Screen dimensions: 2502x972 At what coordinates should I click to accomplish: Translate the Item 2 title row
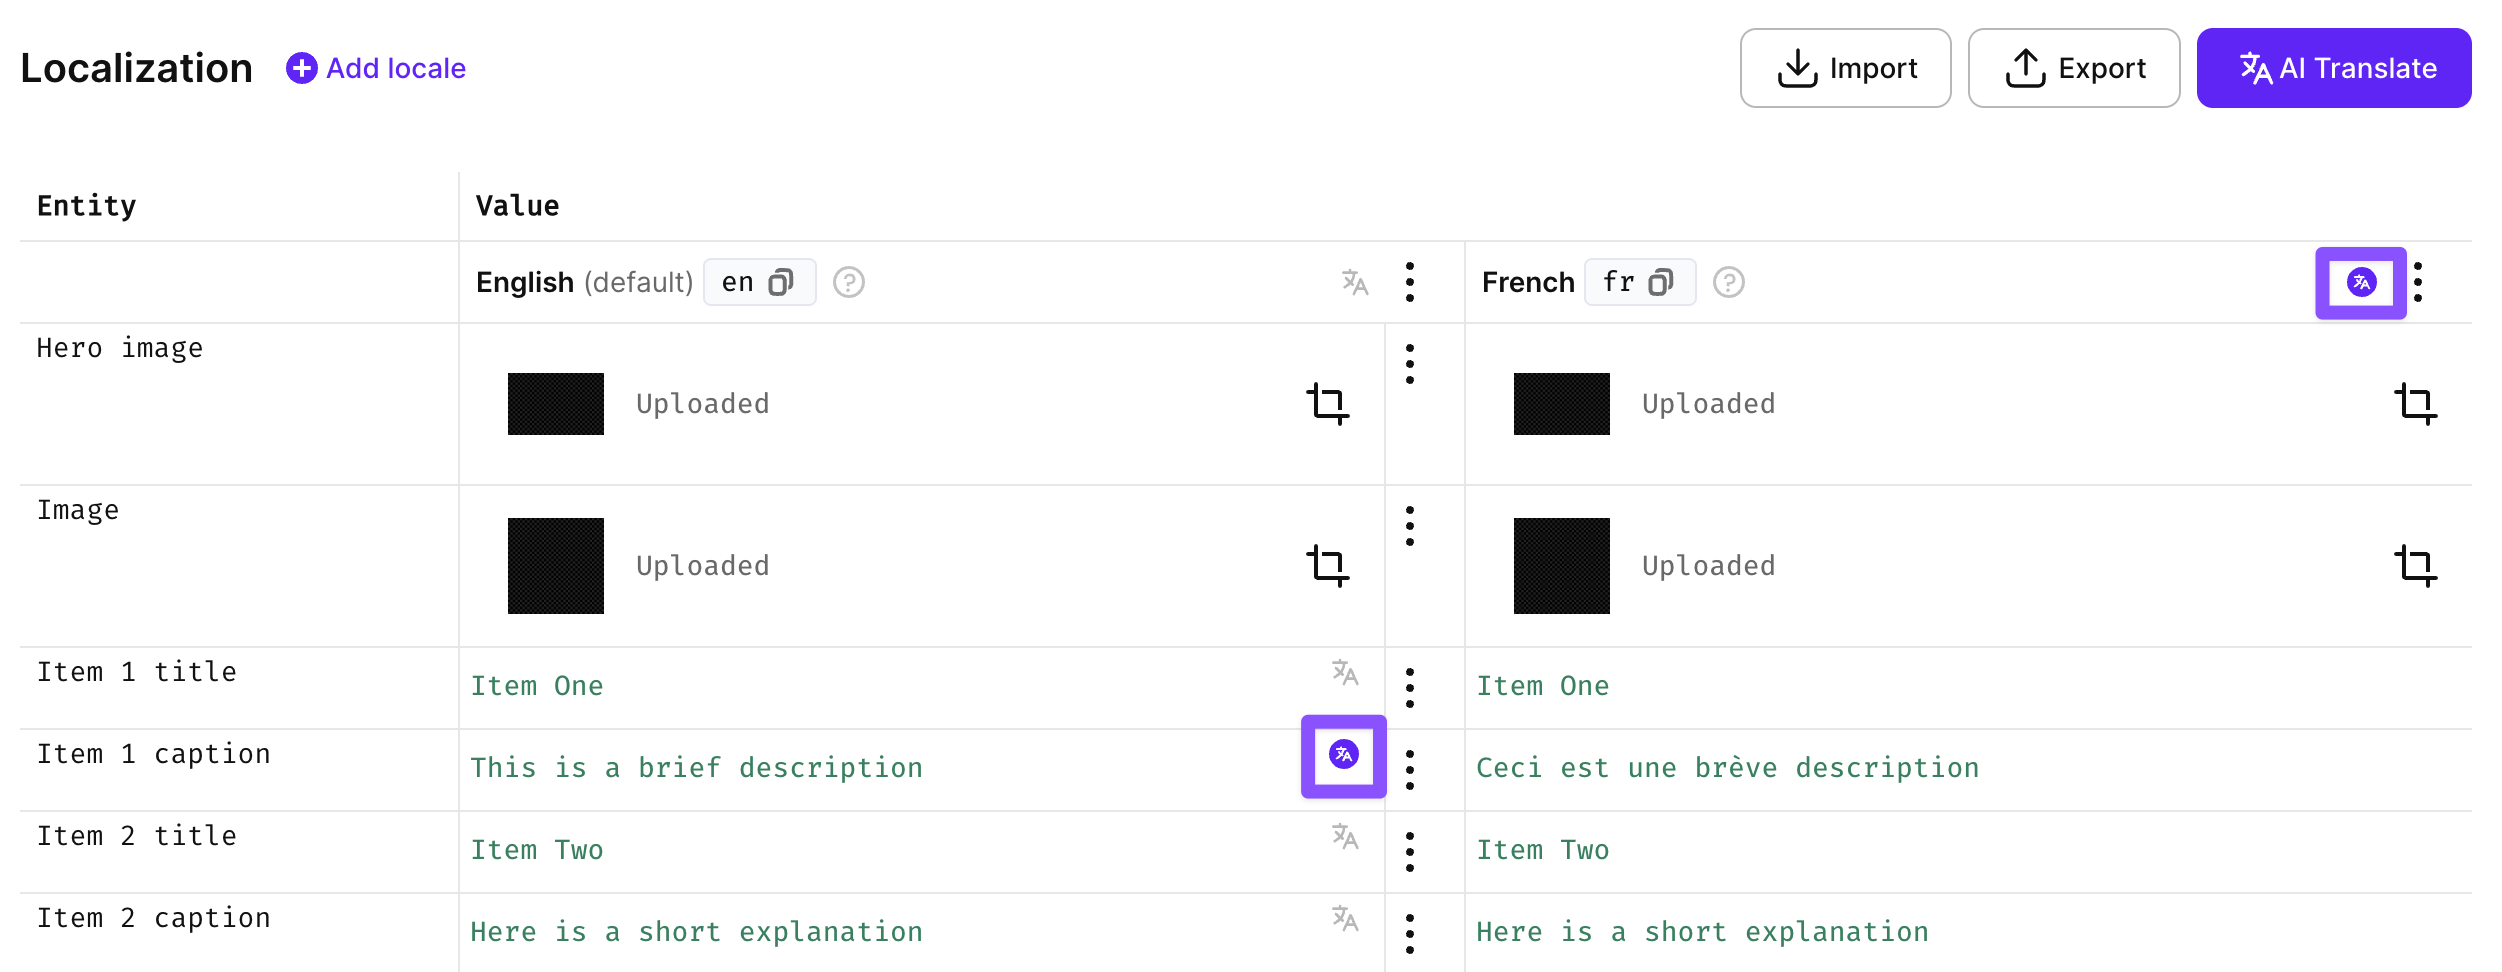click(x=1345, y=836)
